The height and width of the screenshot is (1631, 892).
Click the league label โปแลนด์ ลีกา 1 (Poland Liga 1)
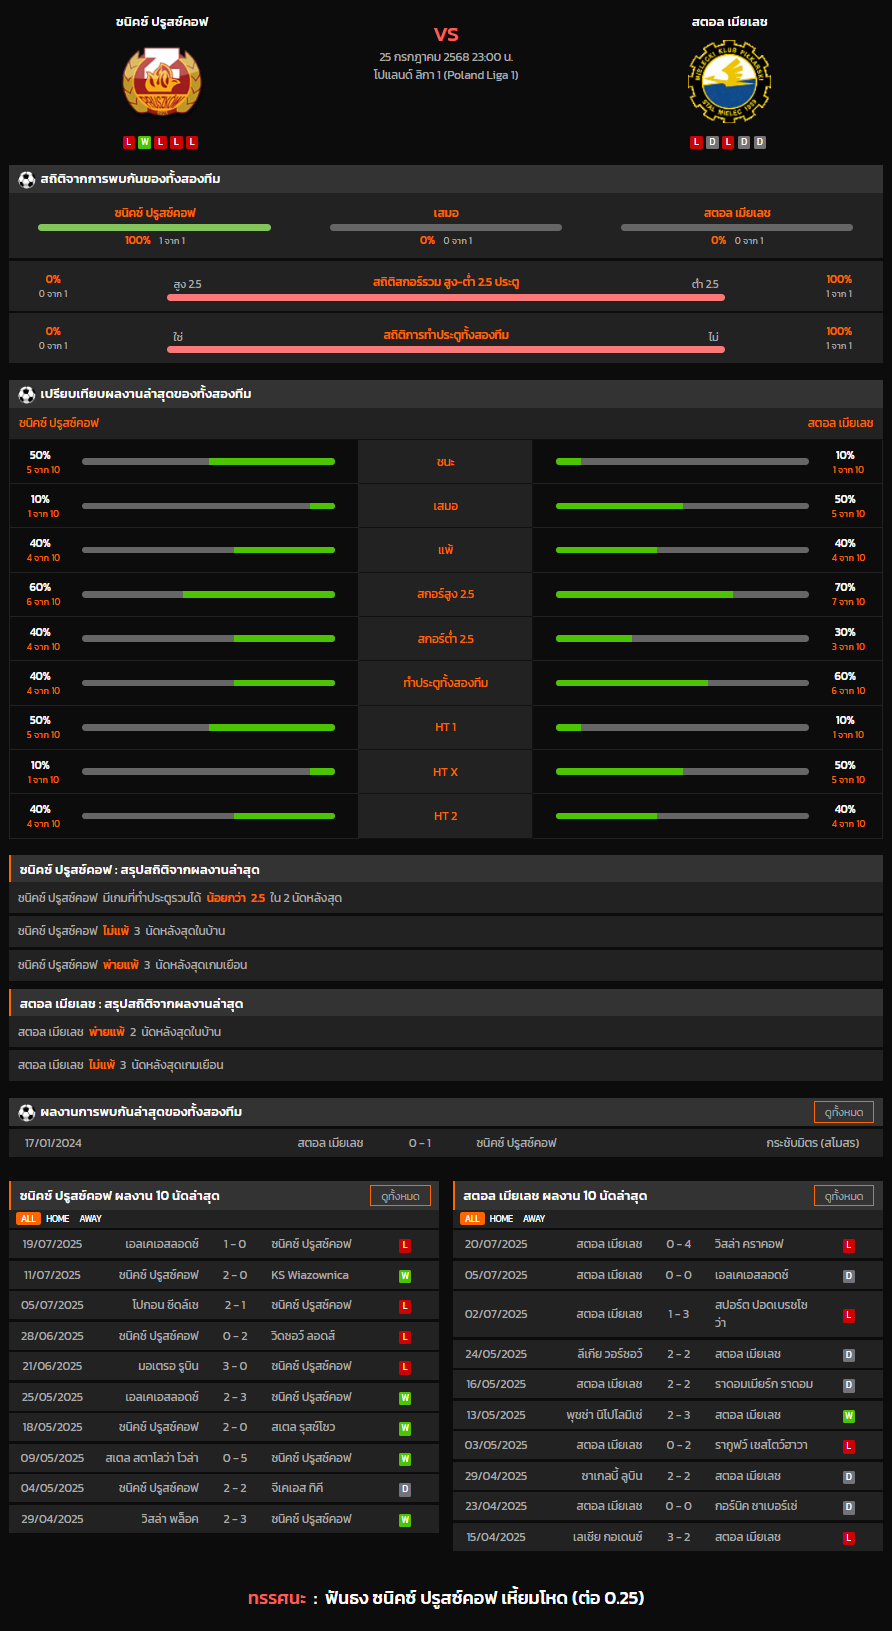click(446, 75)
